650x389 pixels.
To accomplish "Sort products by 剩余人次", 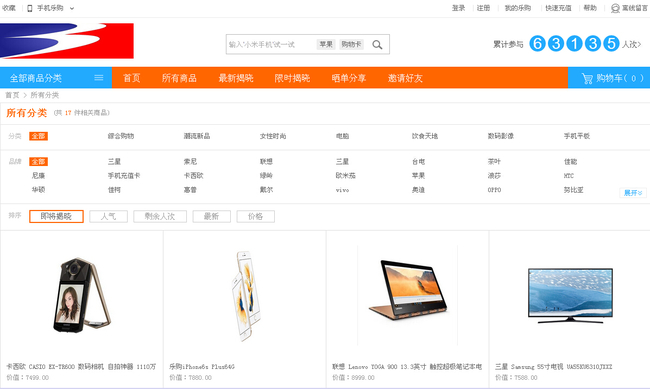I will click(x=160, y=216).
